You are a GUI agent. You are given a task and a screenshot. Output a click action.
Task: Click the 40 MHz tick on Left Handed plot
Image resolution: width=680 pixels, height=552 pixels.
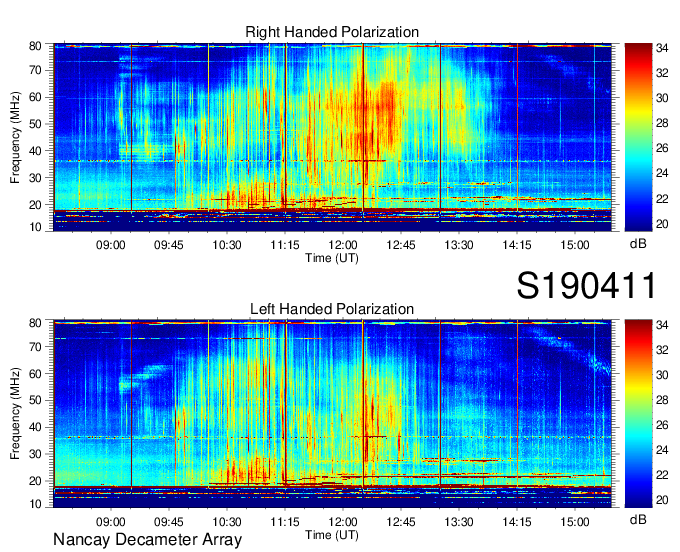[36, 428]
